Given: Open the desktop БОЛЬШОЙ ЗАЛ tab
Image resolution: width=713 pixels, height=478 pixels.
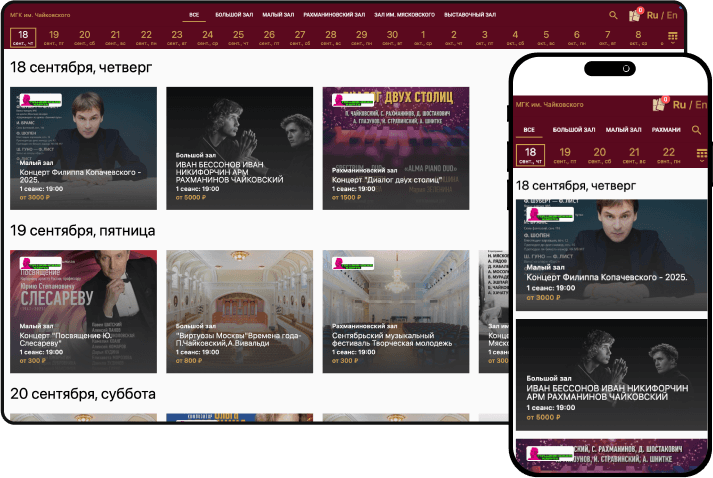Looking at the screenshot, I should 235,16.
